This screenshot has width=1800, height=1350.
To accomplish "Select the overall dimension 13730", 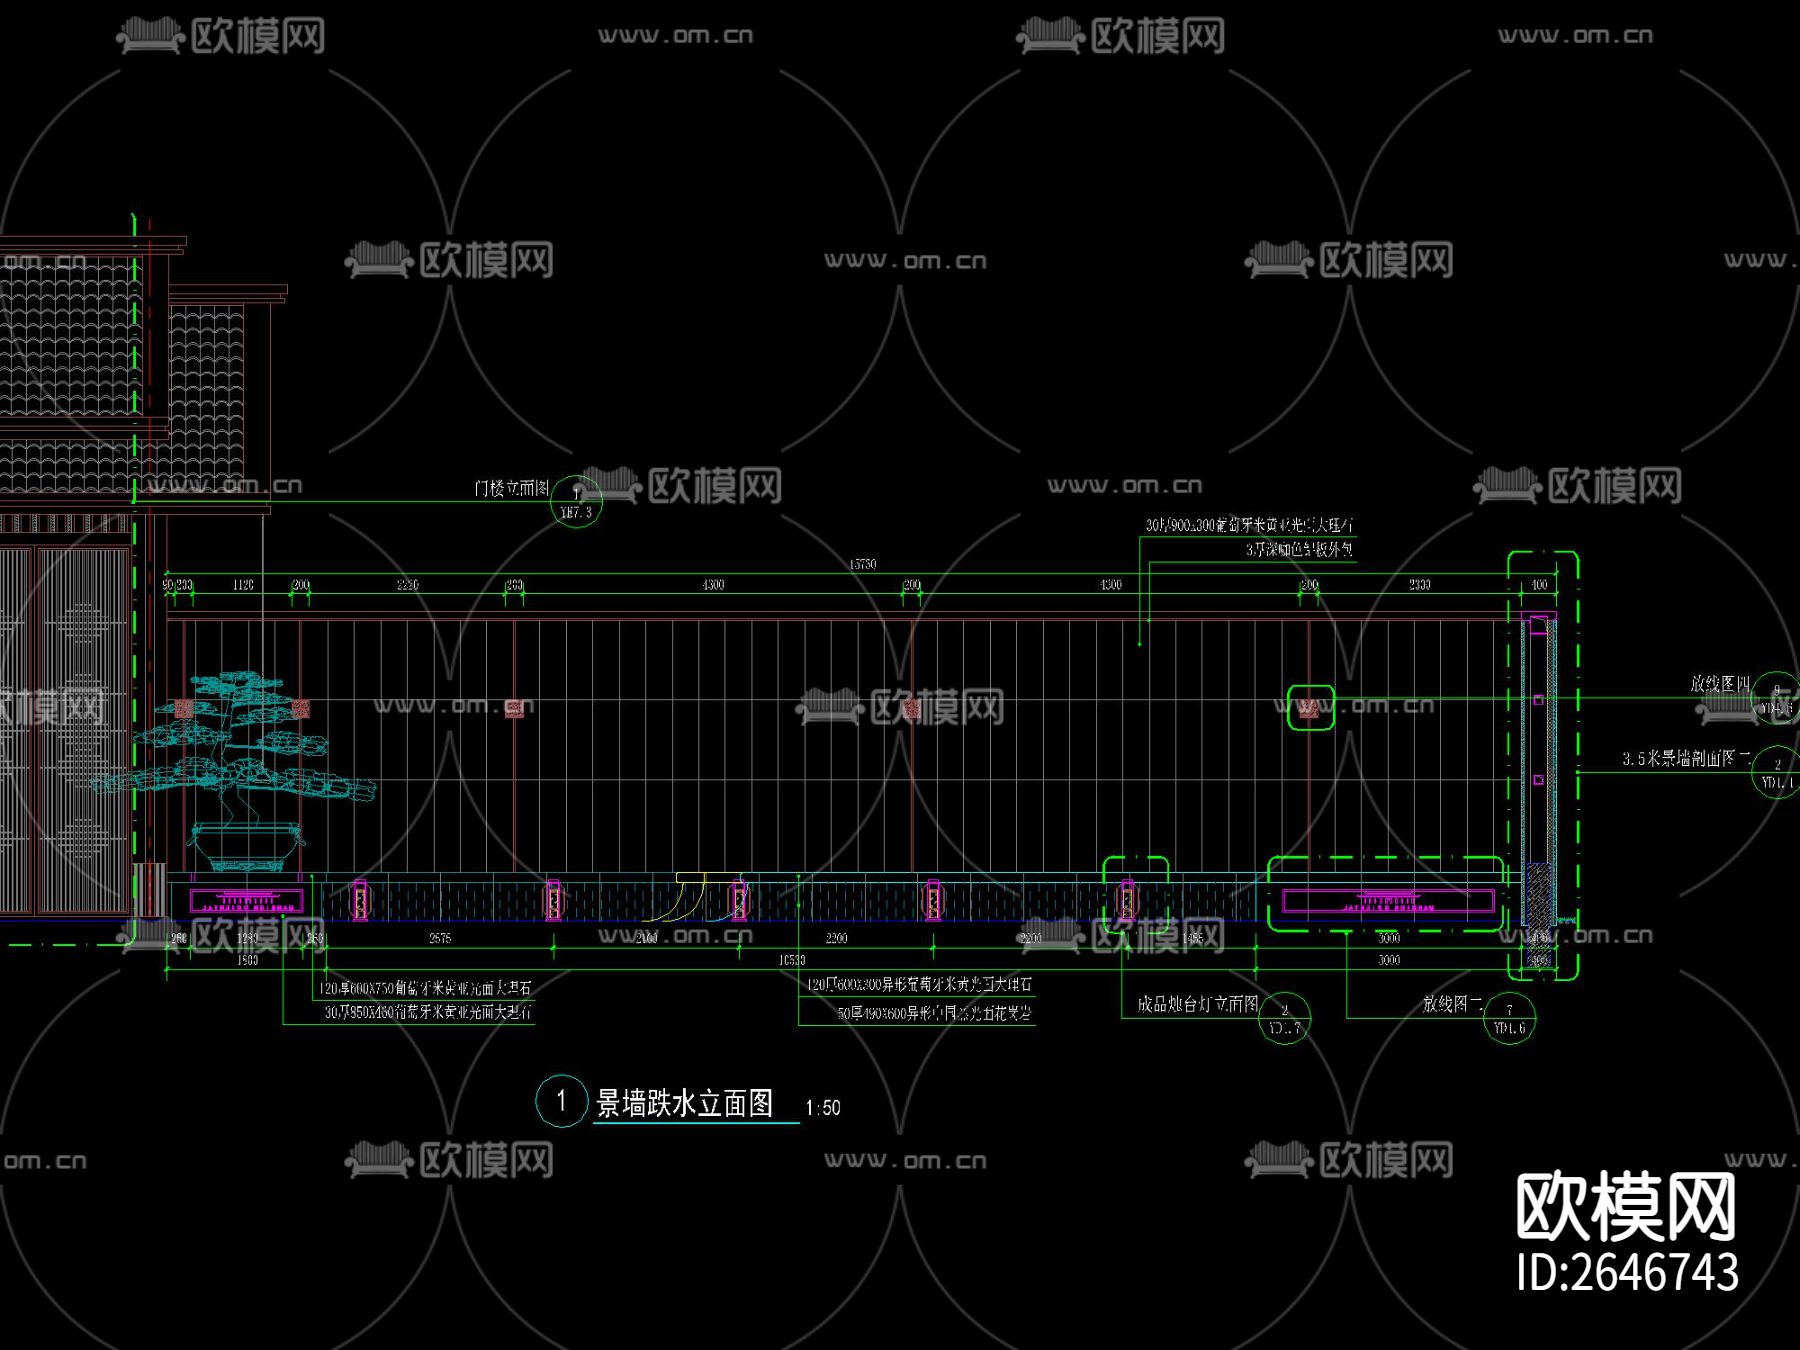I will [863, 564].
